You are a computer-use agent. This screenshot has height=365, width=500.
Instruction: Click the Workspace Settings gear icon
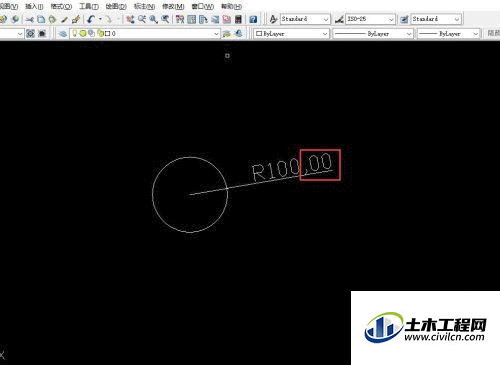tap(30, 33)
